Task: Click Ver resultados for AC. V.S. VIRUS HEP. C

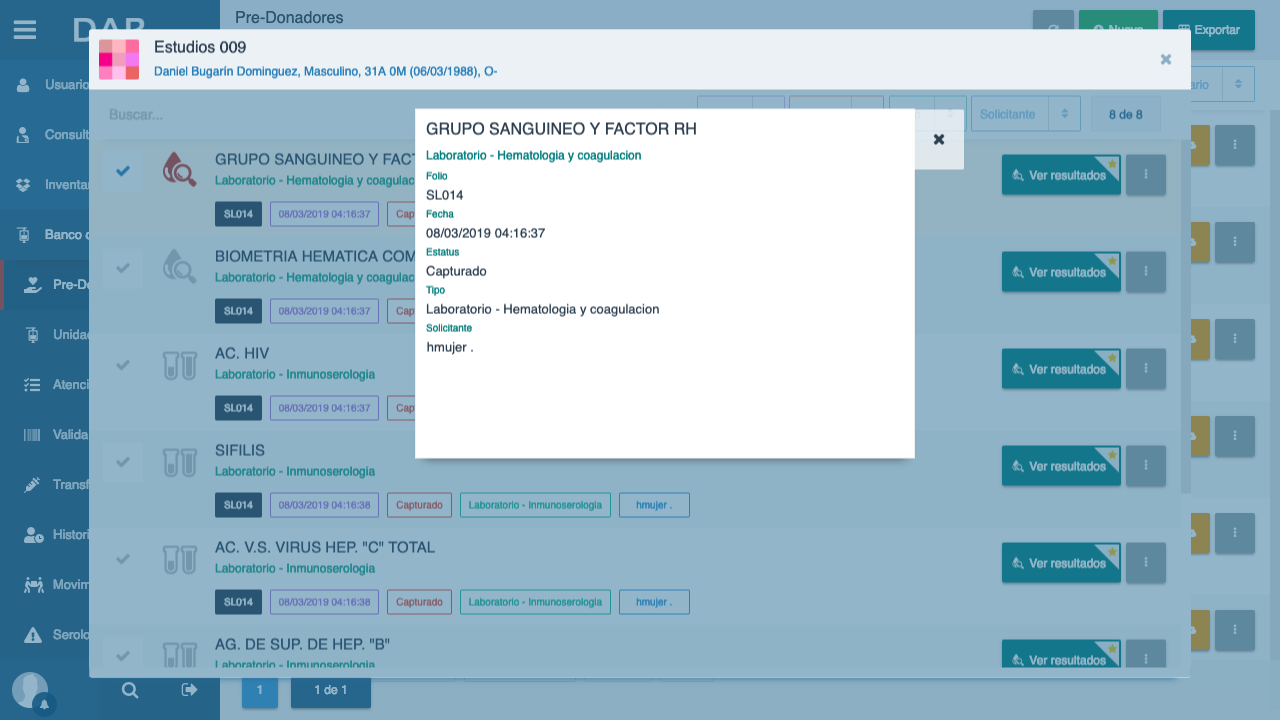Action: 1061,563
